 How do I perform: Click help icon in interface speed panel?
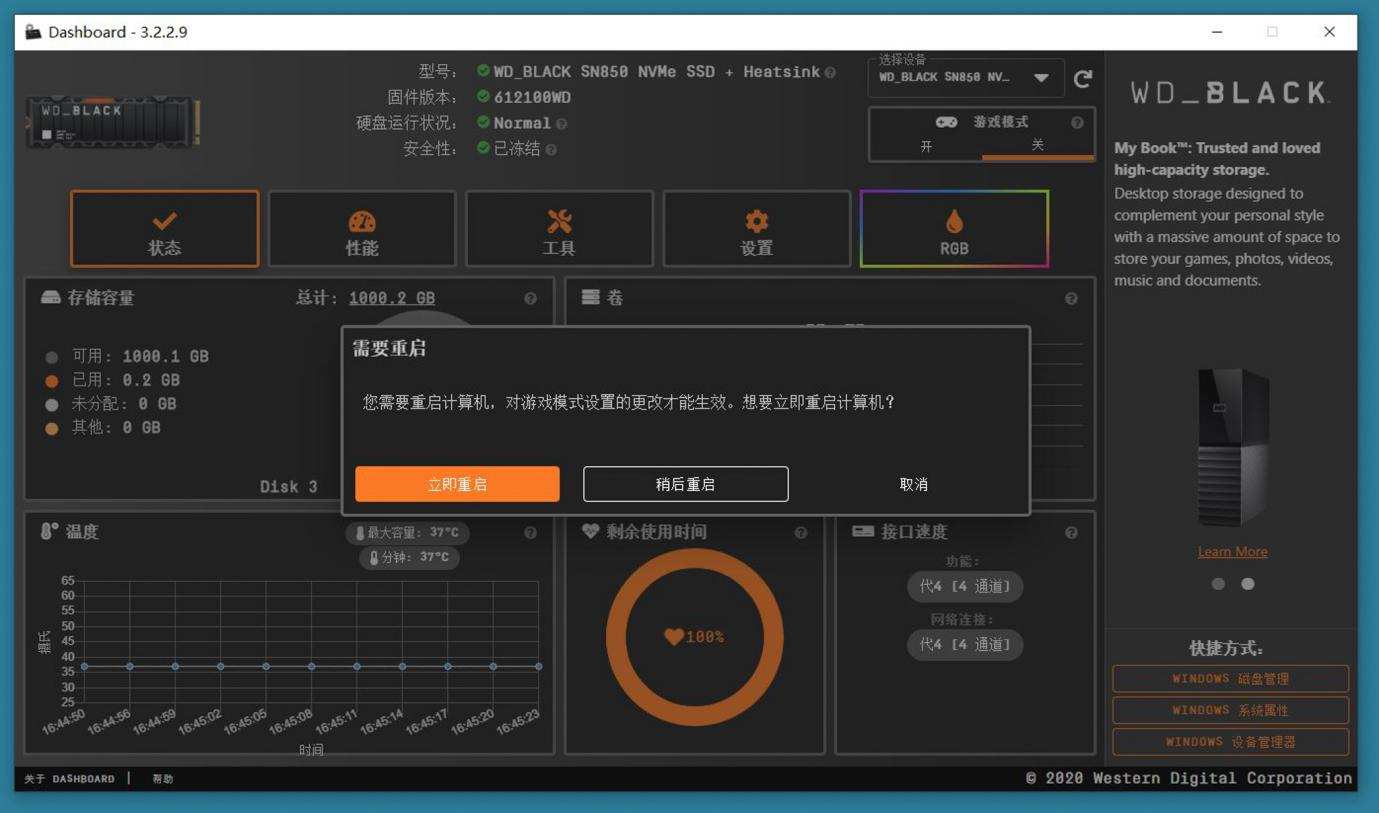click(x=1071, y=533)
